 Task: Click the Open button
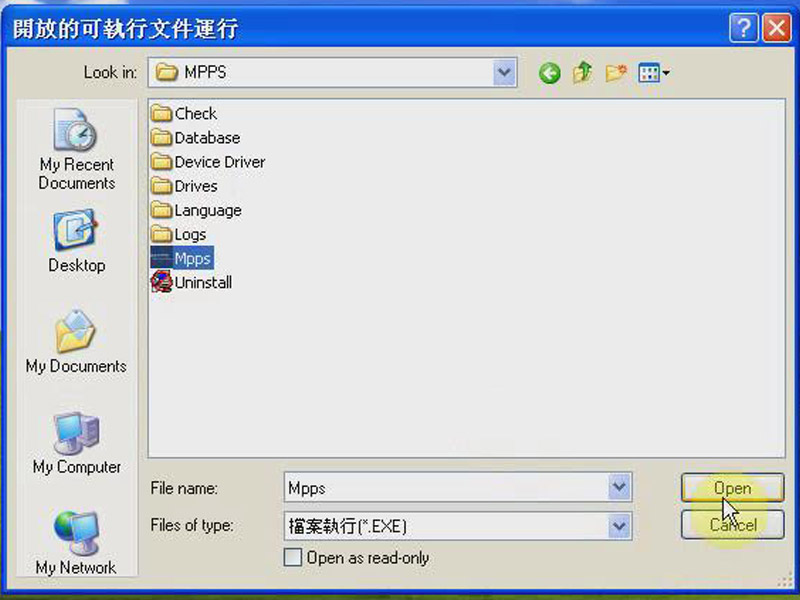[x=732, y=488]
